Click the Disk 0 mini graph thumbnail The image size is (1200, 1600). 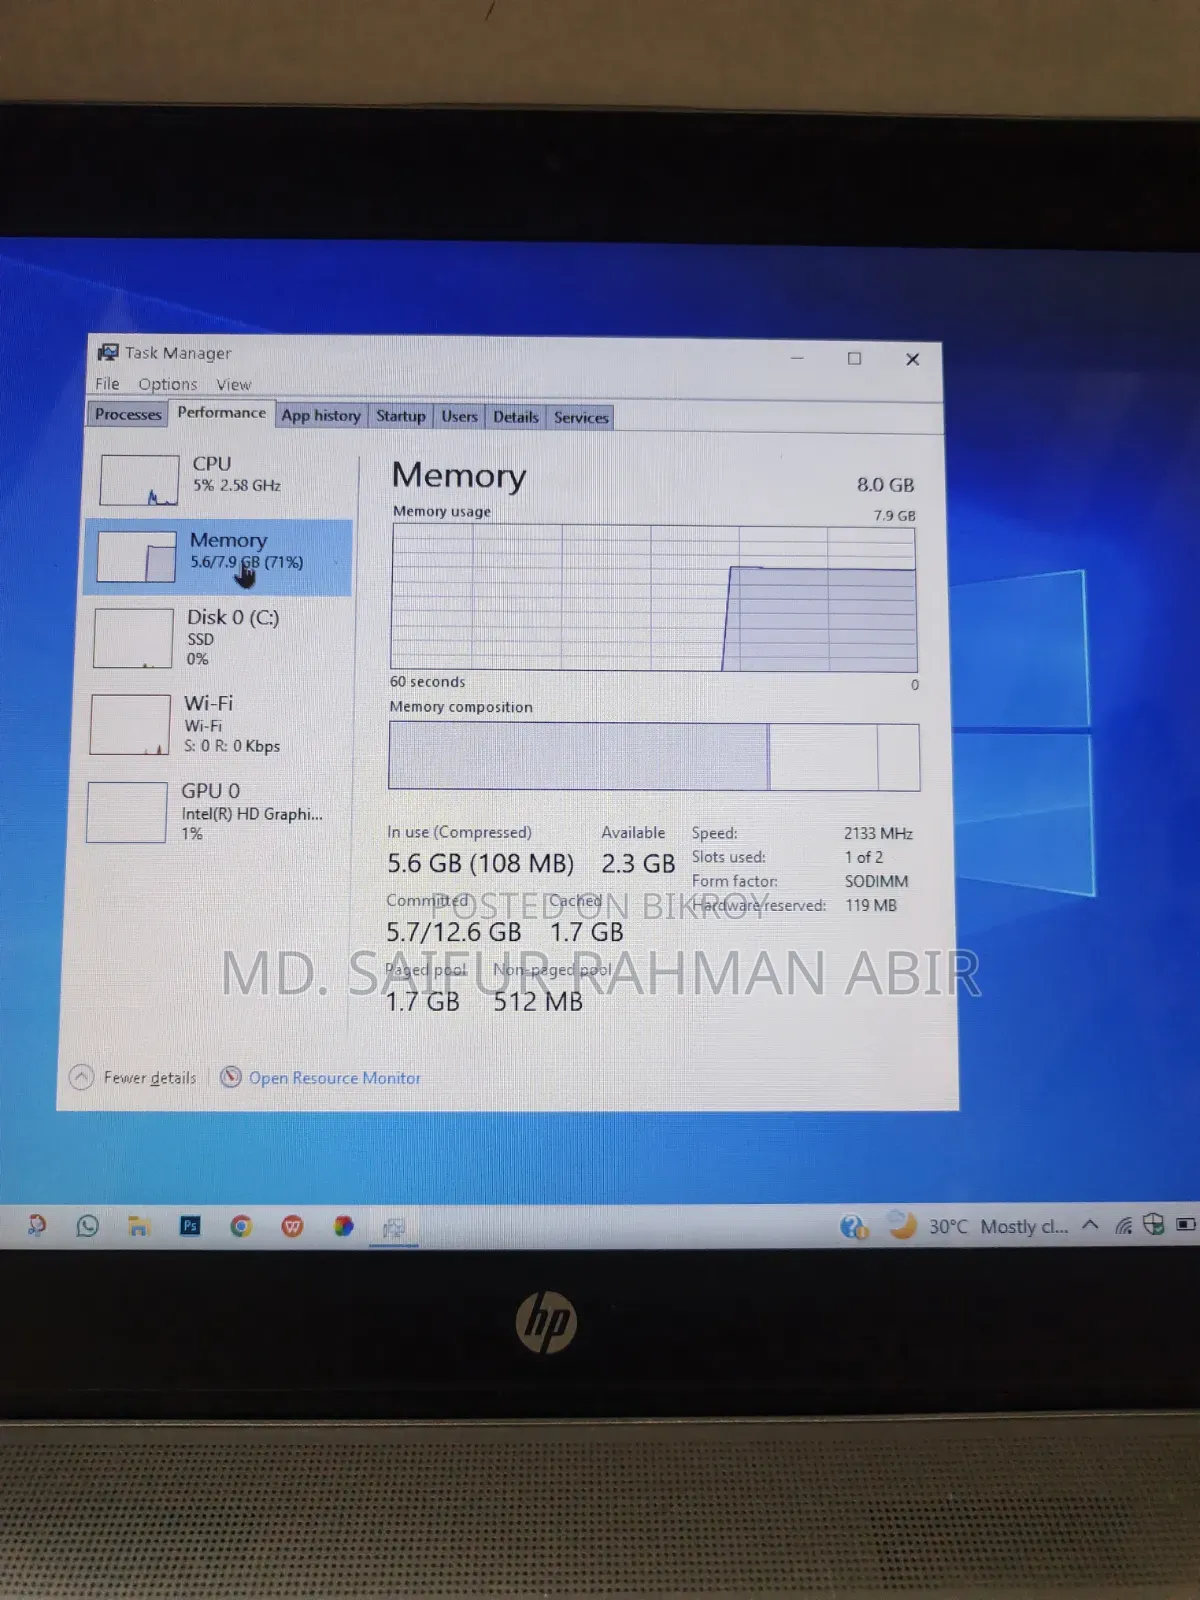[133, 638]
